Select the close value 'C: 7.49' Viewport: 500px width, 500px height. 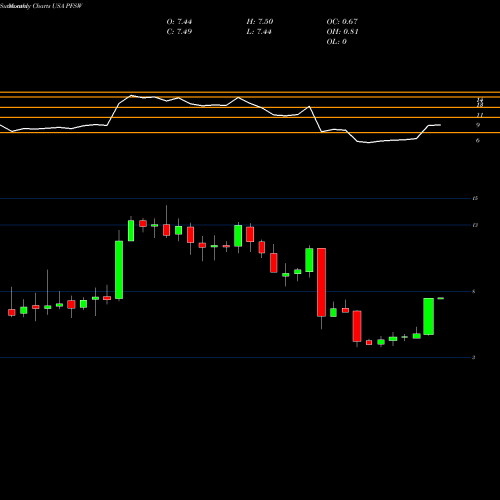pos(179,32)
